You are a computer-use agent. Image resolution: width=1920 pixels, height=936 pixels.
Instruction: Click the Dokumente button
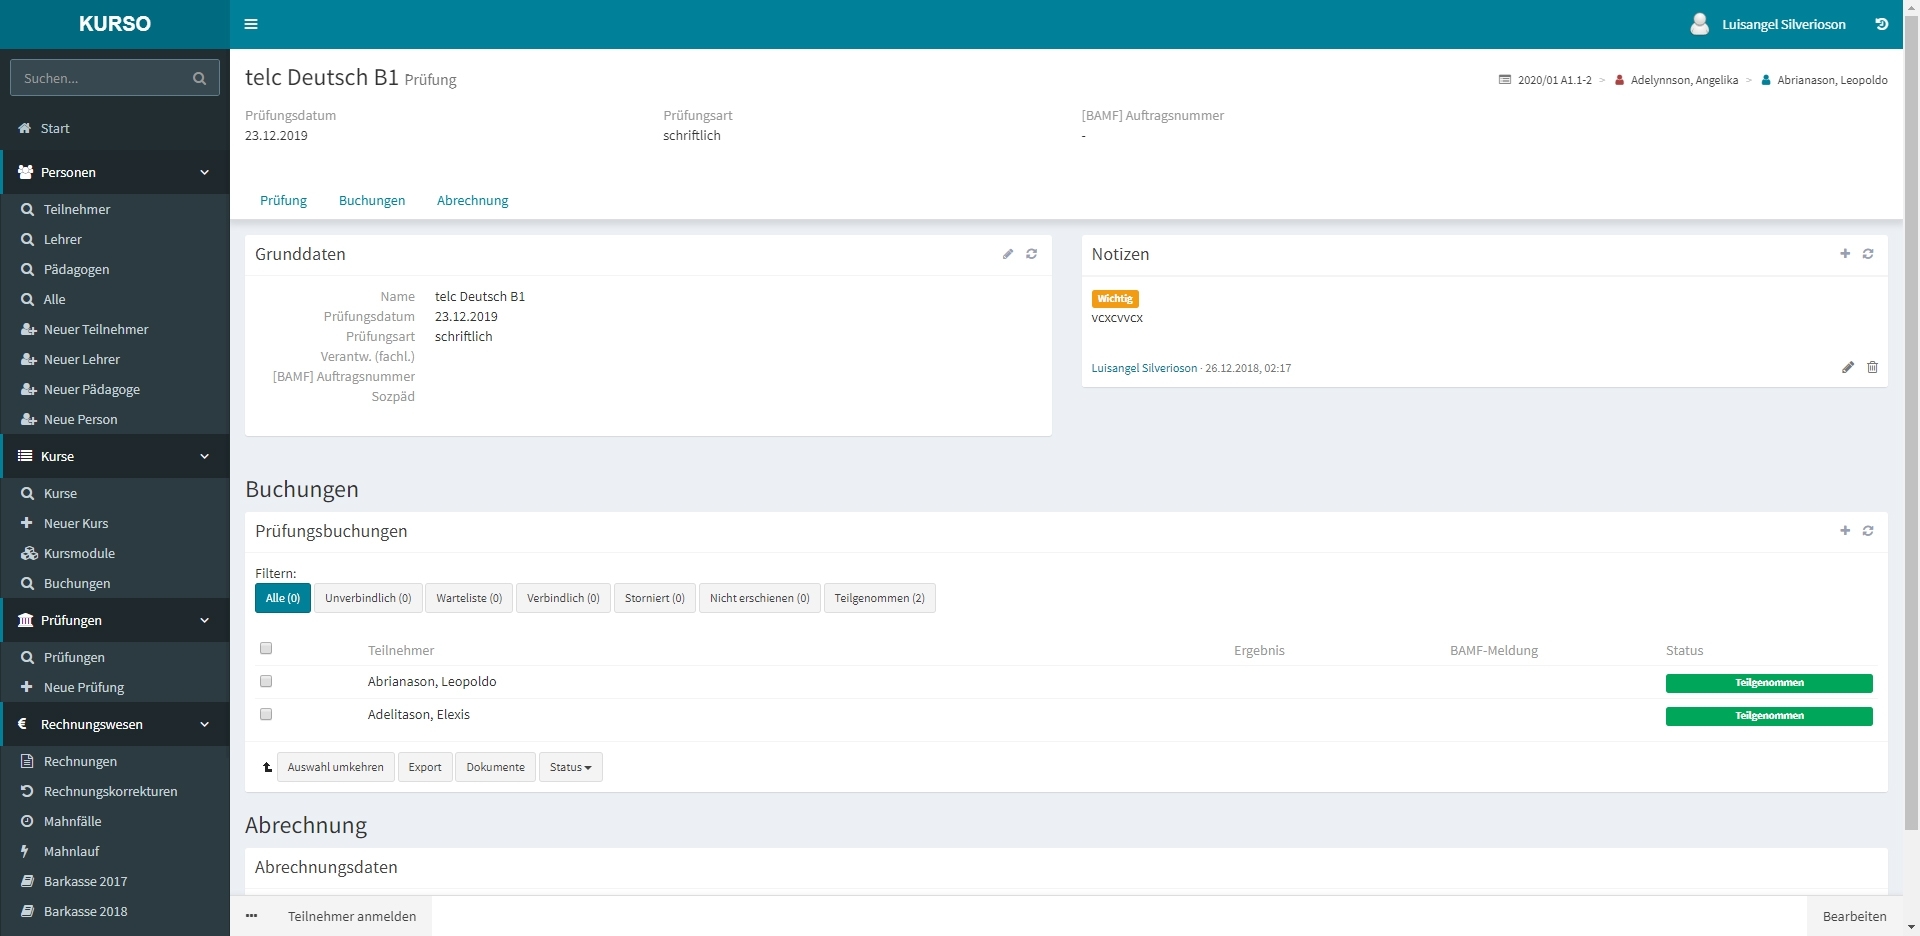coord(496,767)
